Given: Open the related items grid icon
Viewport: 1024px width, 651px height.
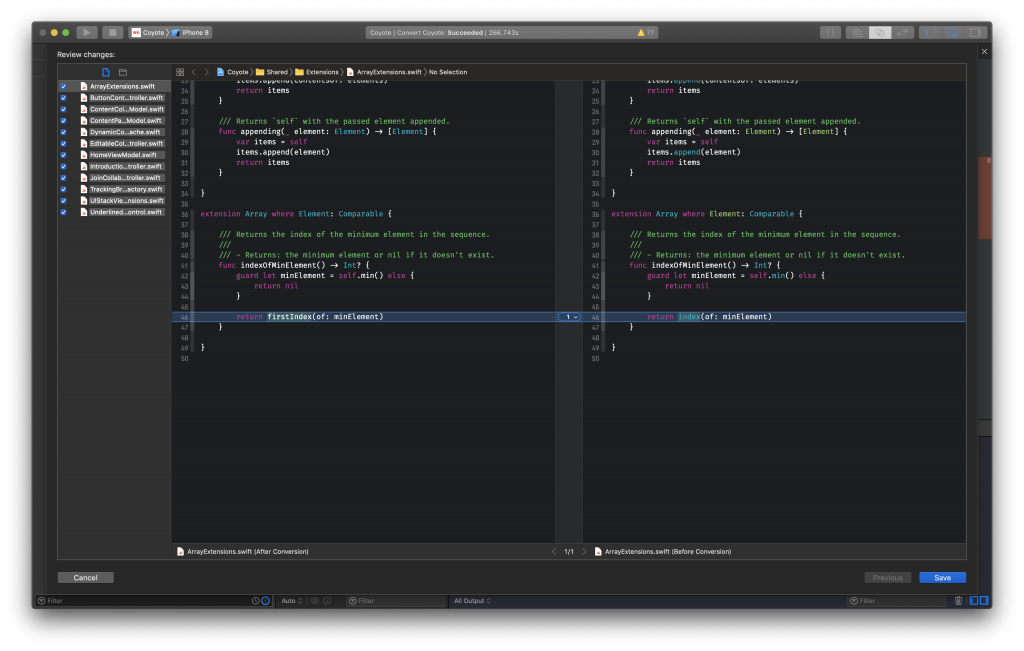Looking at the screenshot, I should pyautogui.click(x=180, y=72).
